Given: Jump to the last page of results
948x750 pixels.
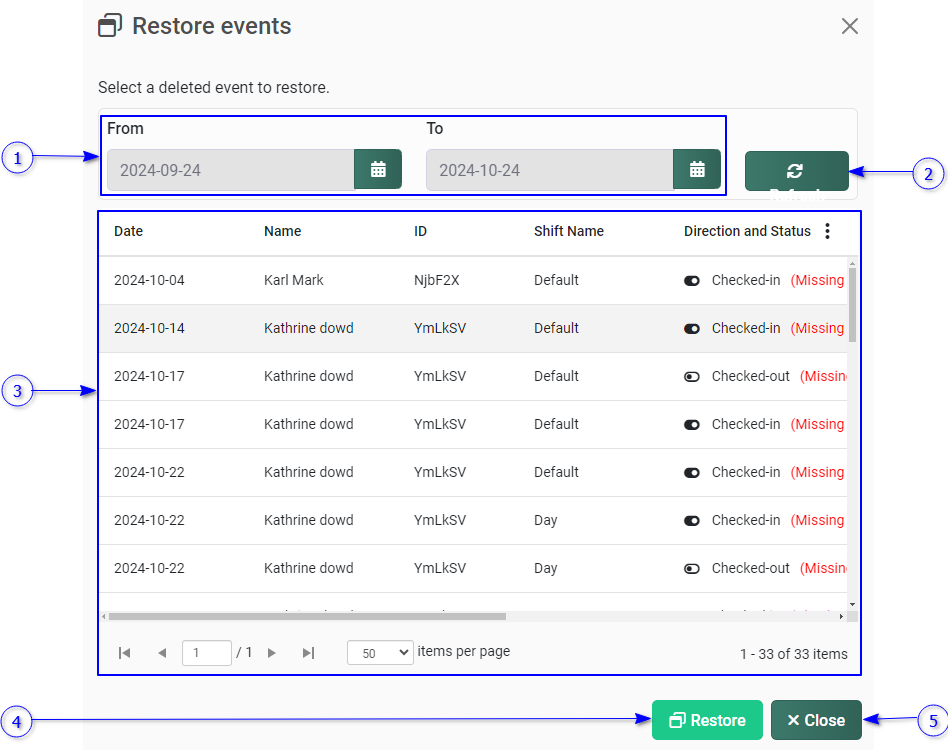Looking at the screenshot, I should pyautogui.click(x=308, y=653).
